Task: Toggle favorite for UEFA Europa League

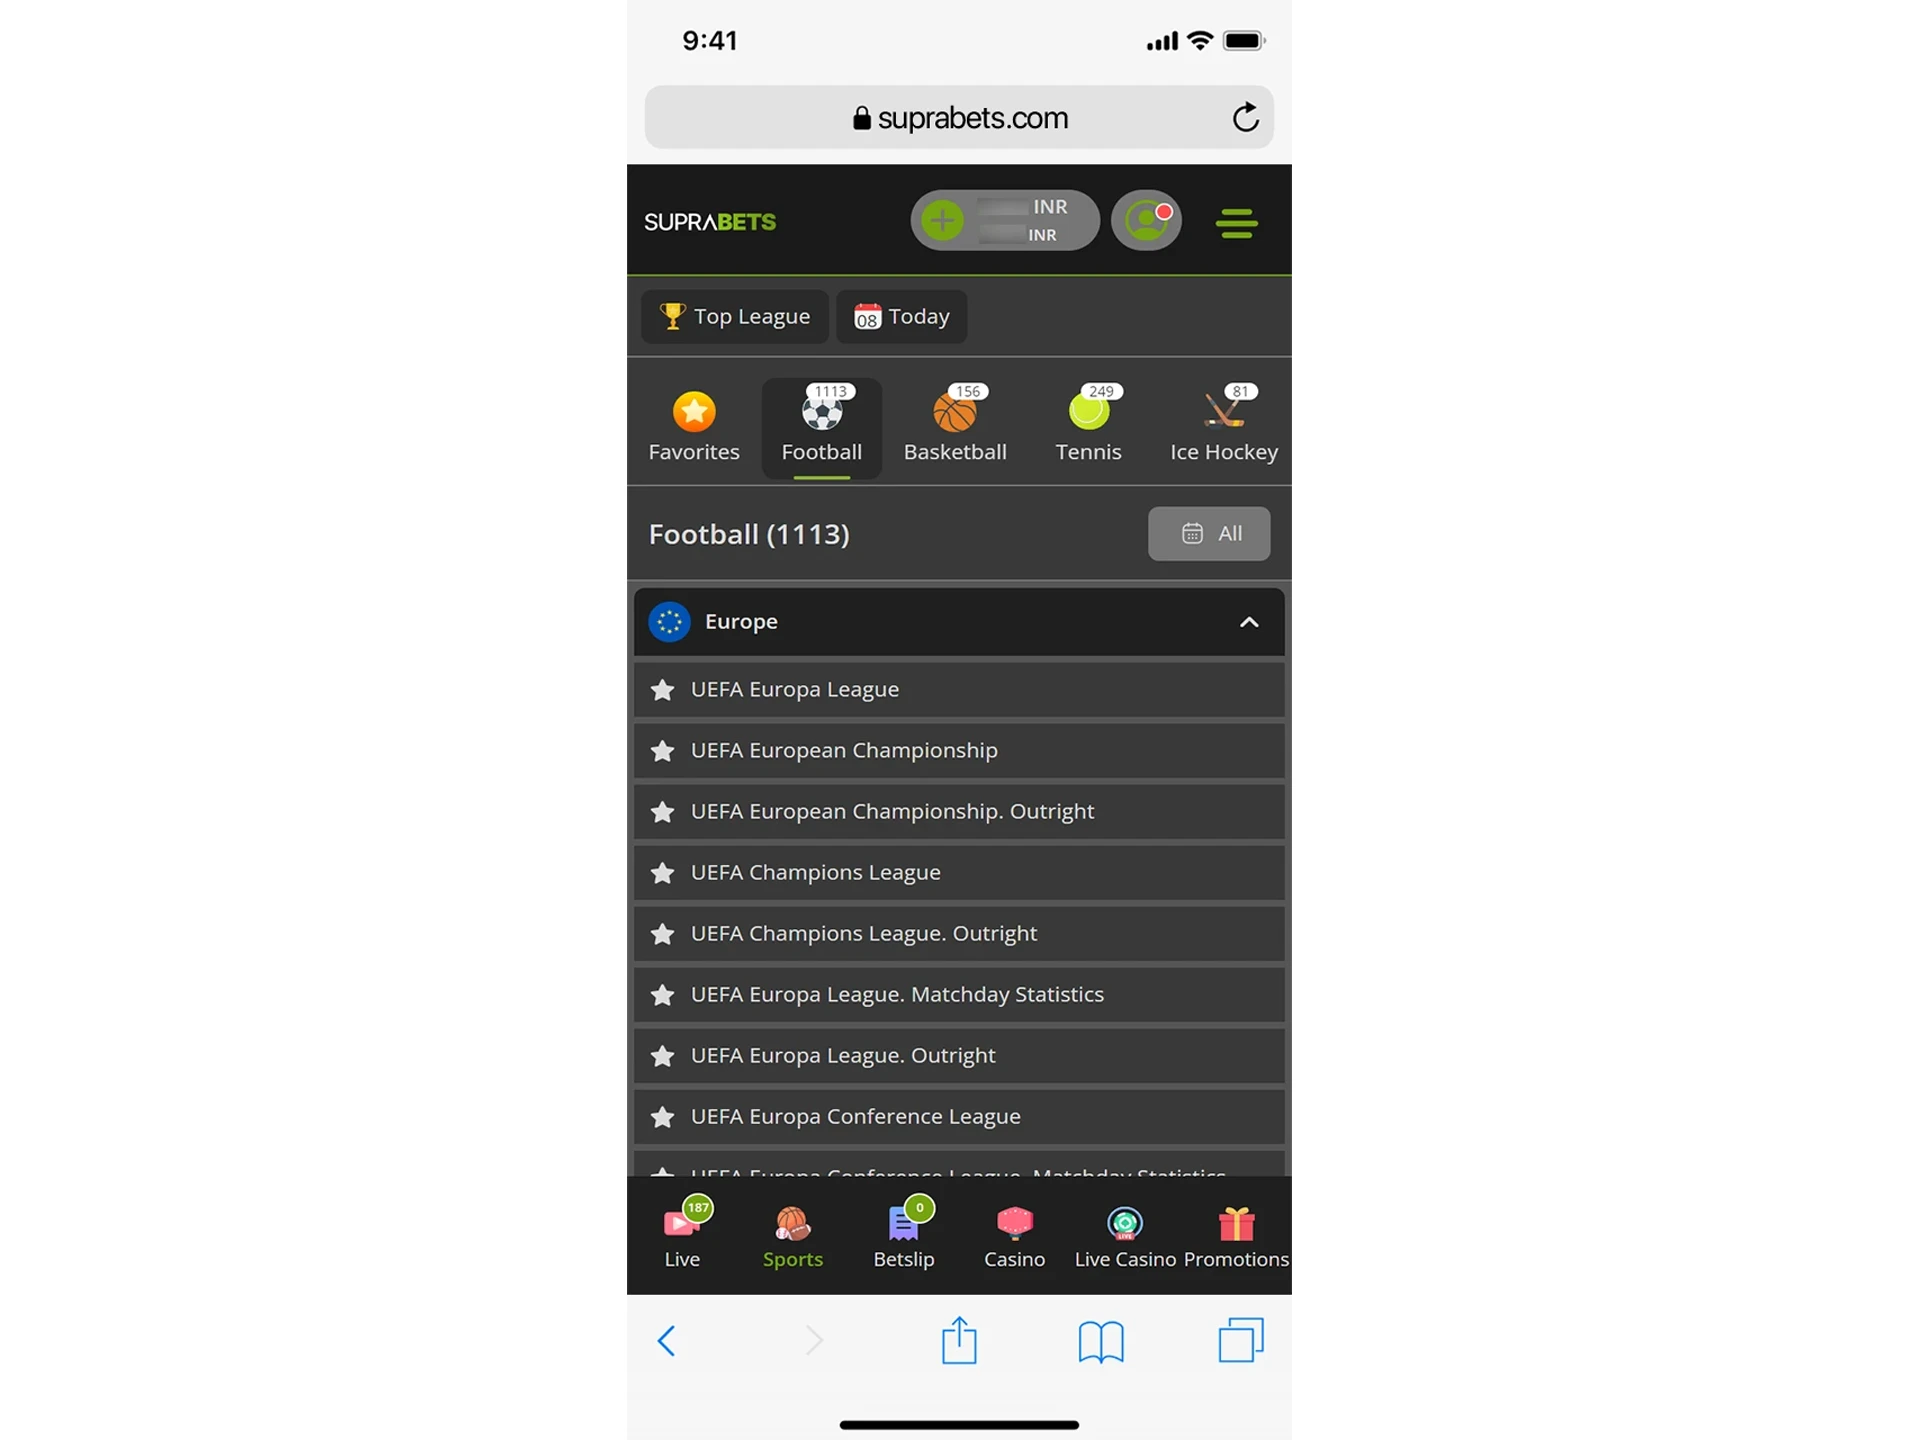Action: point(662,688)
